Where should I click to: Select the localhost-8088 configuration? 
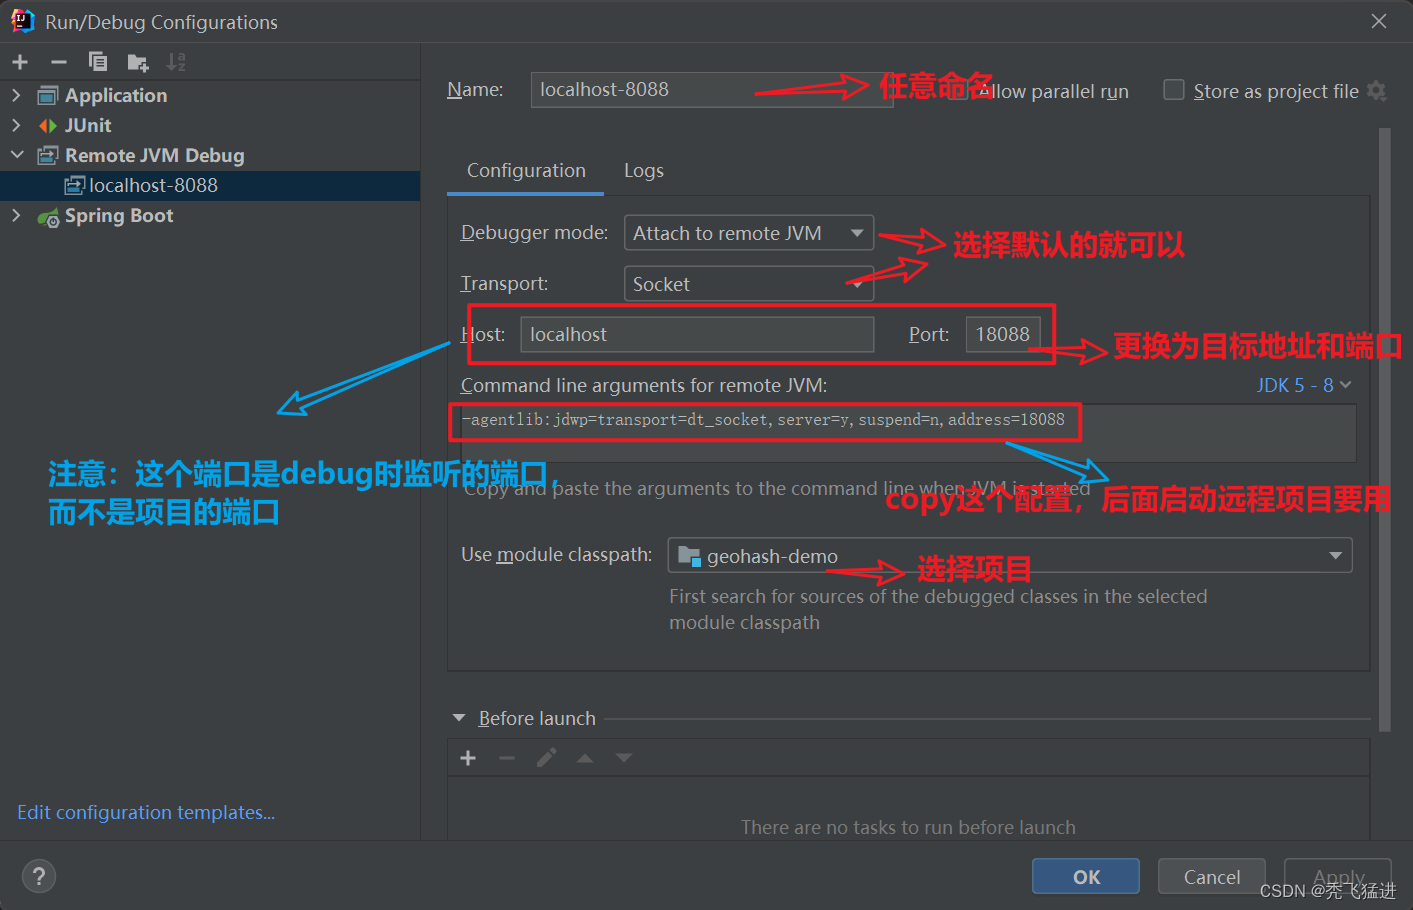pos(210,186)
